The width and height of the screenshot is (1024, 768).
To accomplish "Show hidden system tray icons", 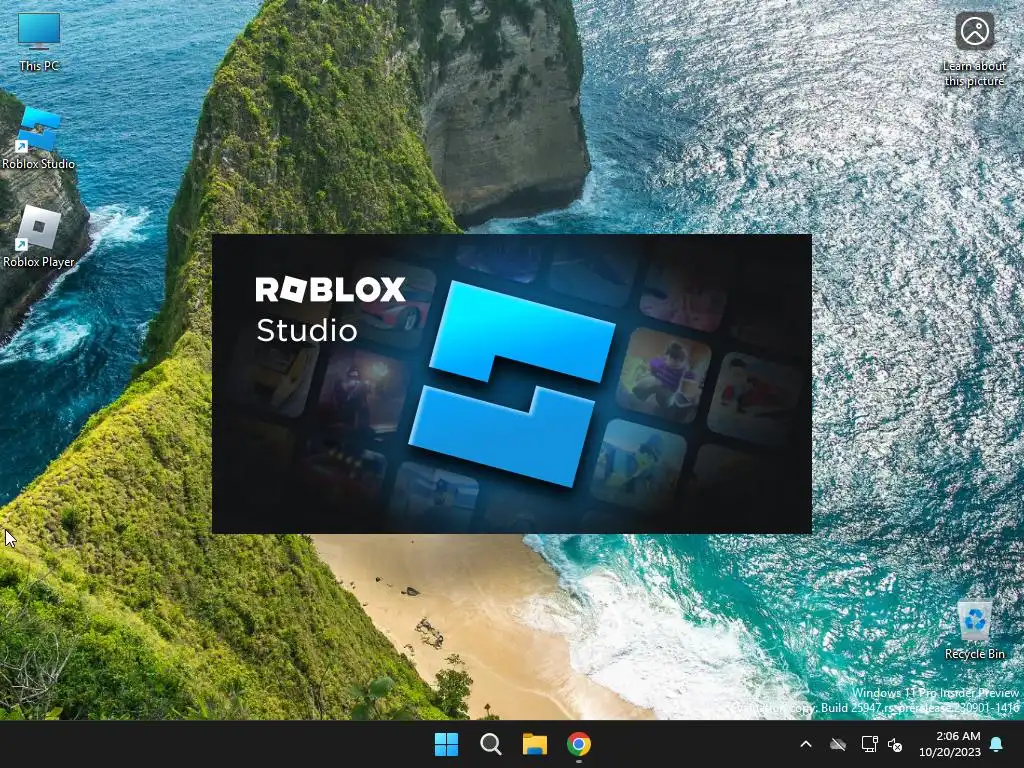I will coord(806,744).
